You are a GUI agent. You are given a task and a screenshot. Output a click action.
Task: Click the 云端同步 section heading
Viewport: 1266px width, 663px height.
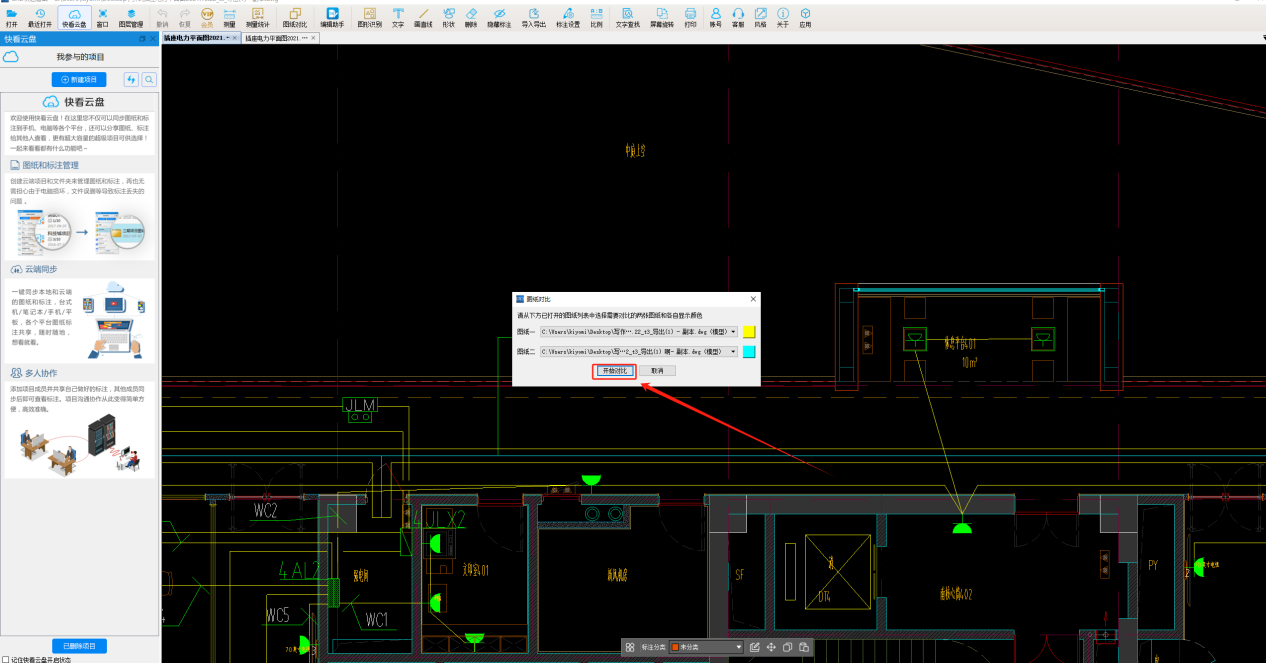tap(41, 270)
